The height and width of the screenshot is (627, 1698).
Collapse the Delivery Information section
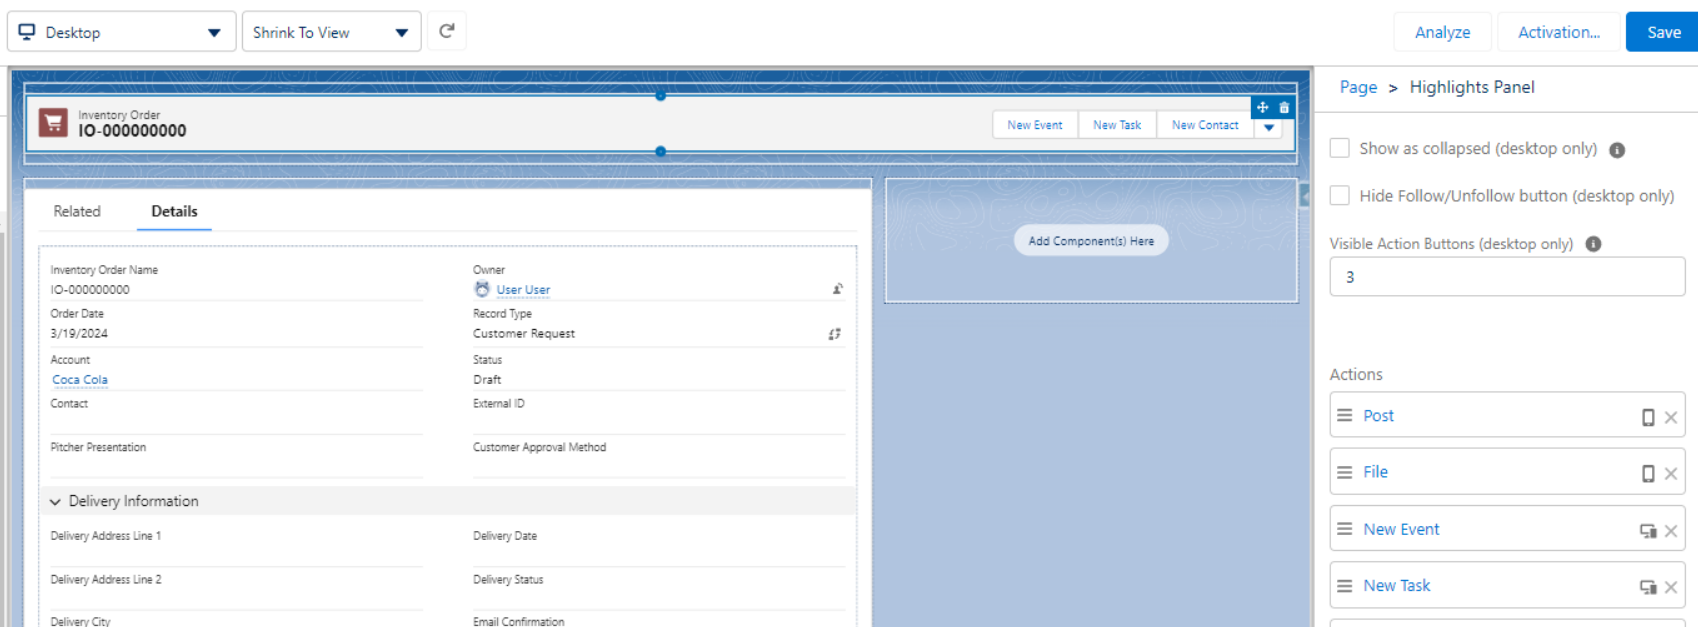(x=56, y=501)
